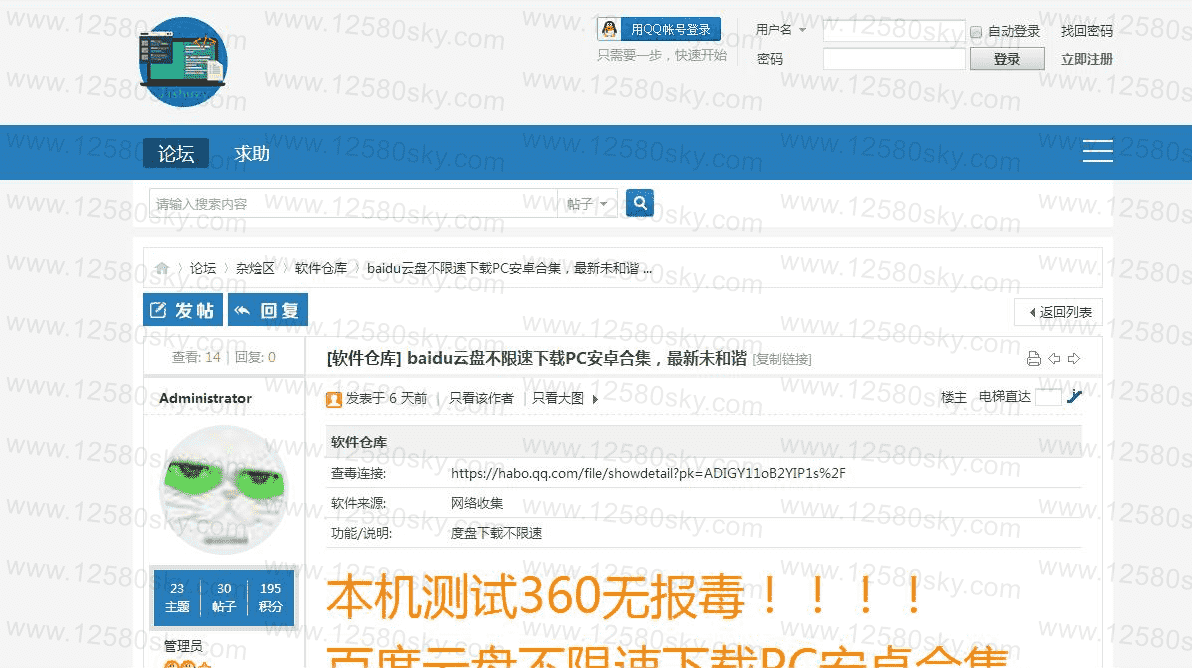Expand the 帖子 search type dropdown
The image size is (1192, 668).
[587, 204]
